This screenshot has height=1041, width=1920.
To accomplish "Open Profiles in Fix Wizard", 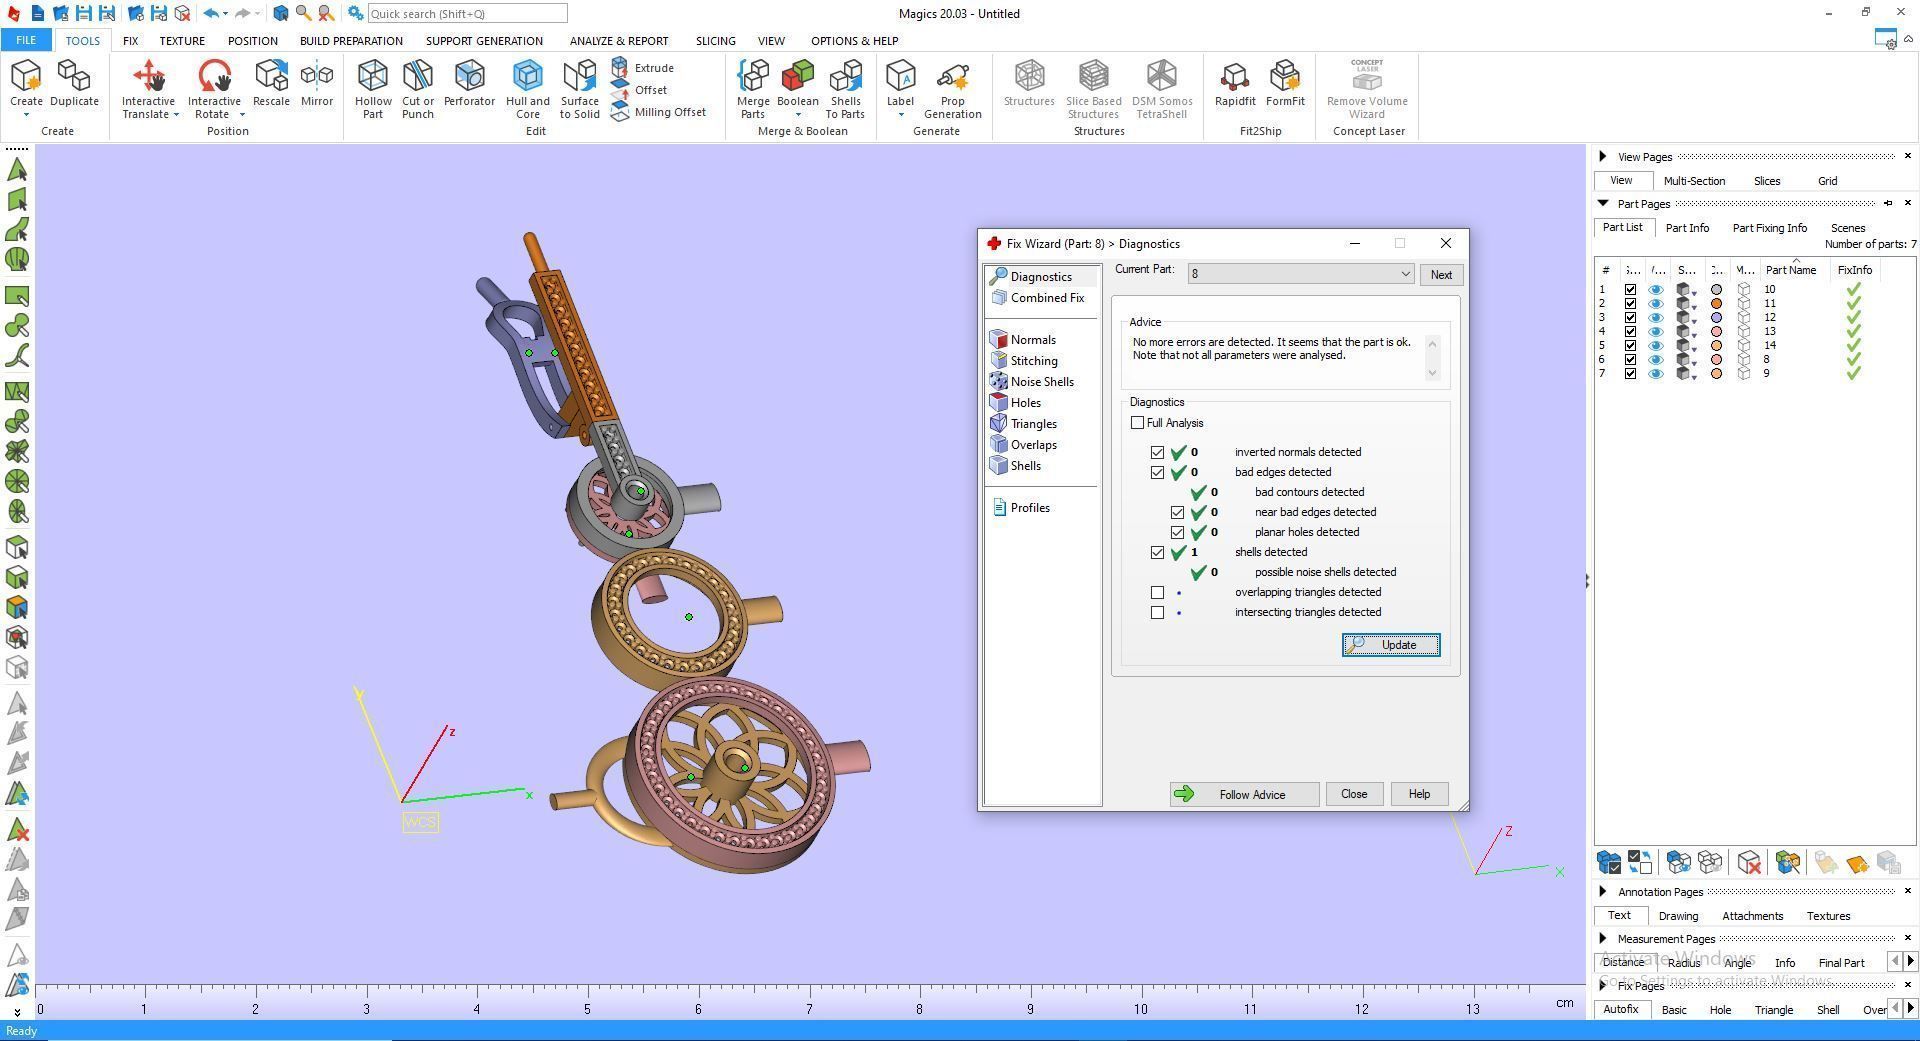I will pyautogui.click(x=1020, y=508).
